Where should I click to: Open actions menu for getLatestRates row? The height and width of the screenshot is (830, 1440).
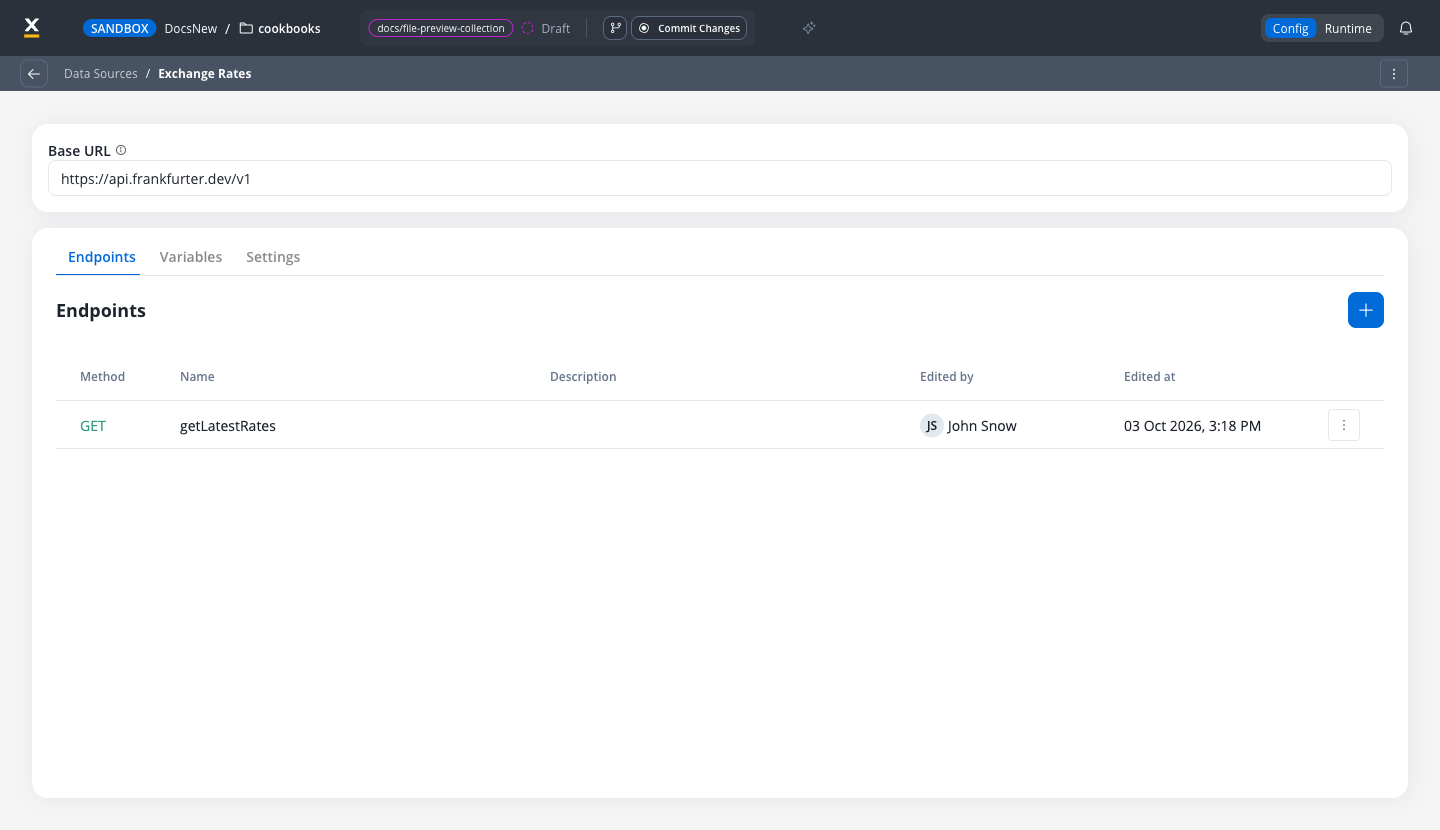coord(1344,425)
